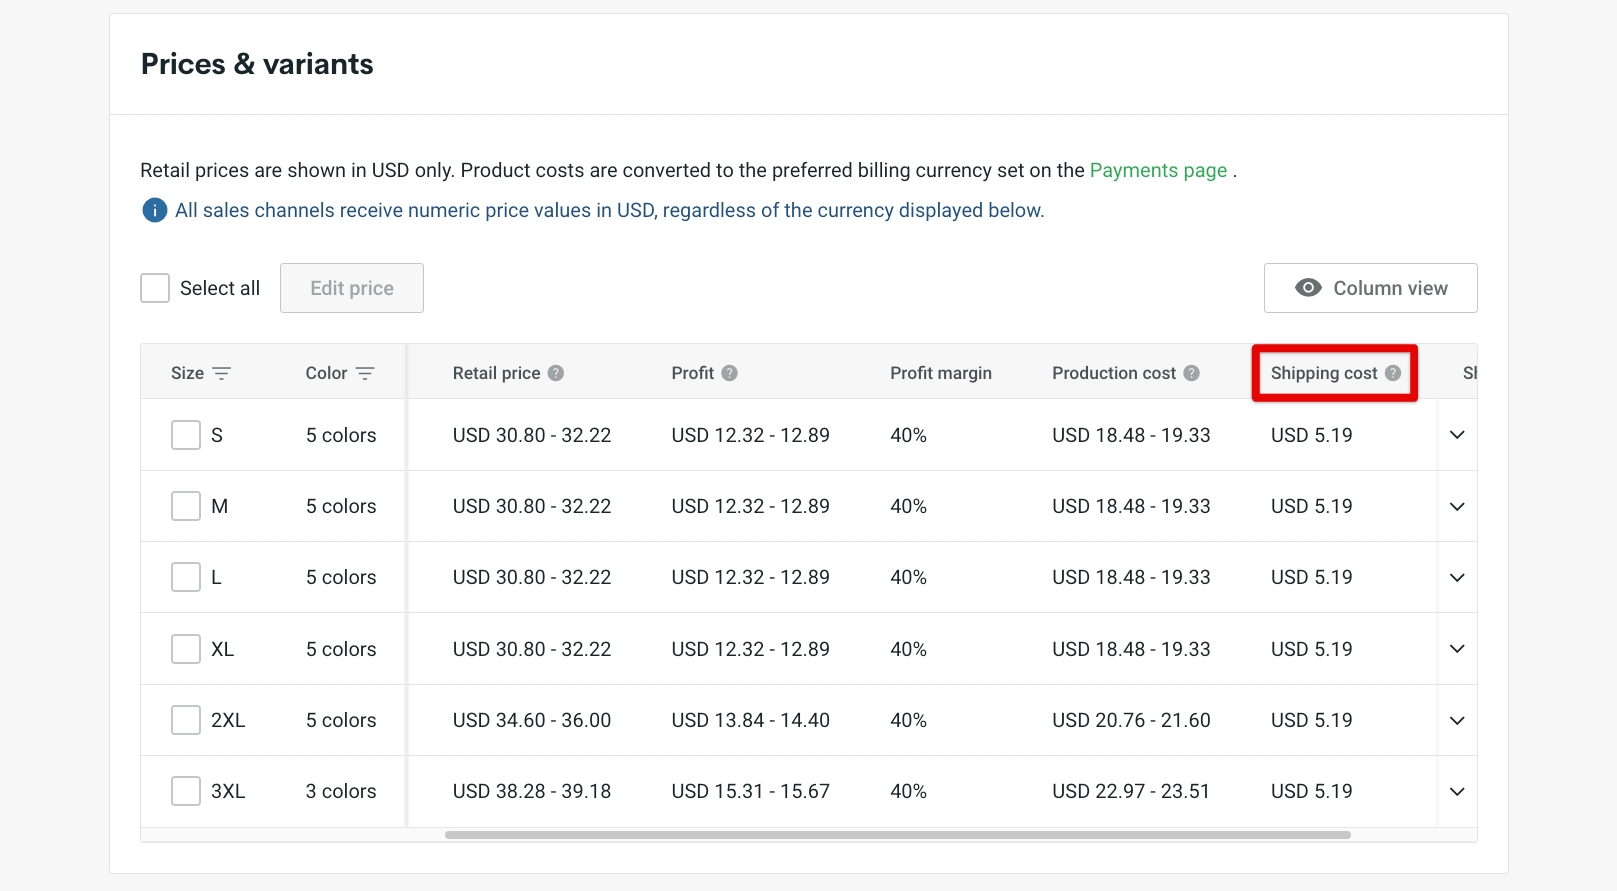Expand the XL row chevron
Viewport: 1617px width, 891px height.
(1457, 649)
